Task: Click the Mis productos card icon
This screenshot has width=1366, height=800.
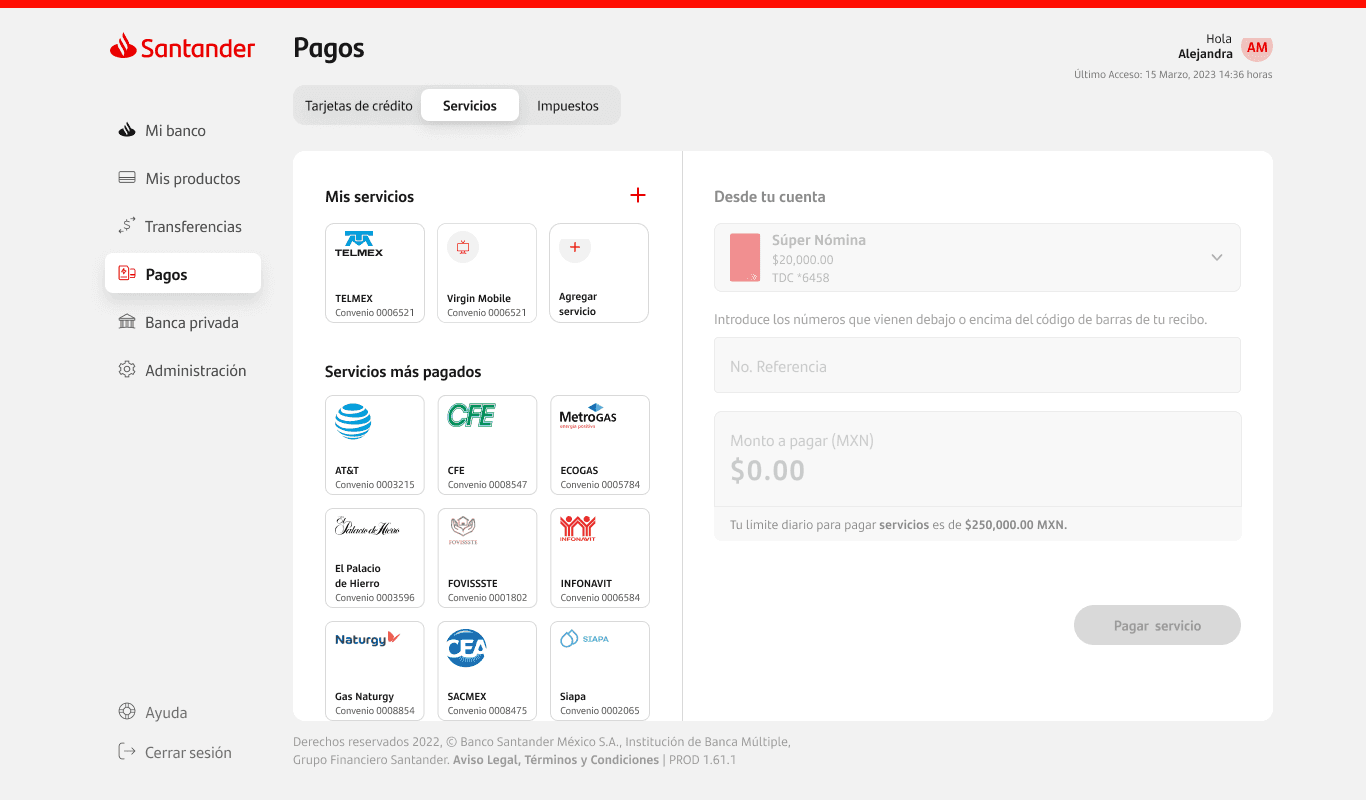Action: (x=127, y=178)
